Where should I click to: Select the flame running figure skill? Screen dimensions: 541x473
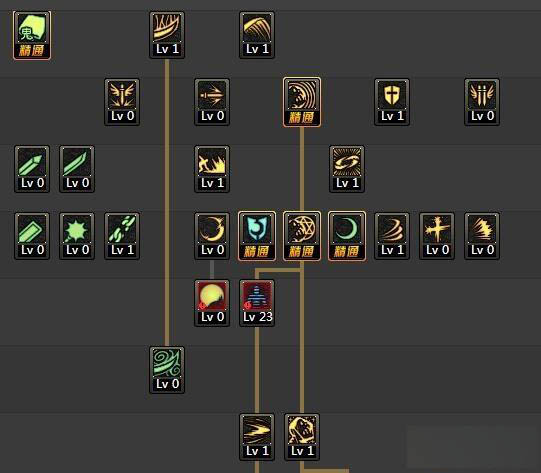[x=212, y=169]
